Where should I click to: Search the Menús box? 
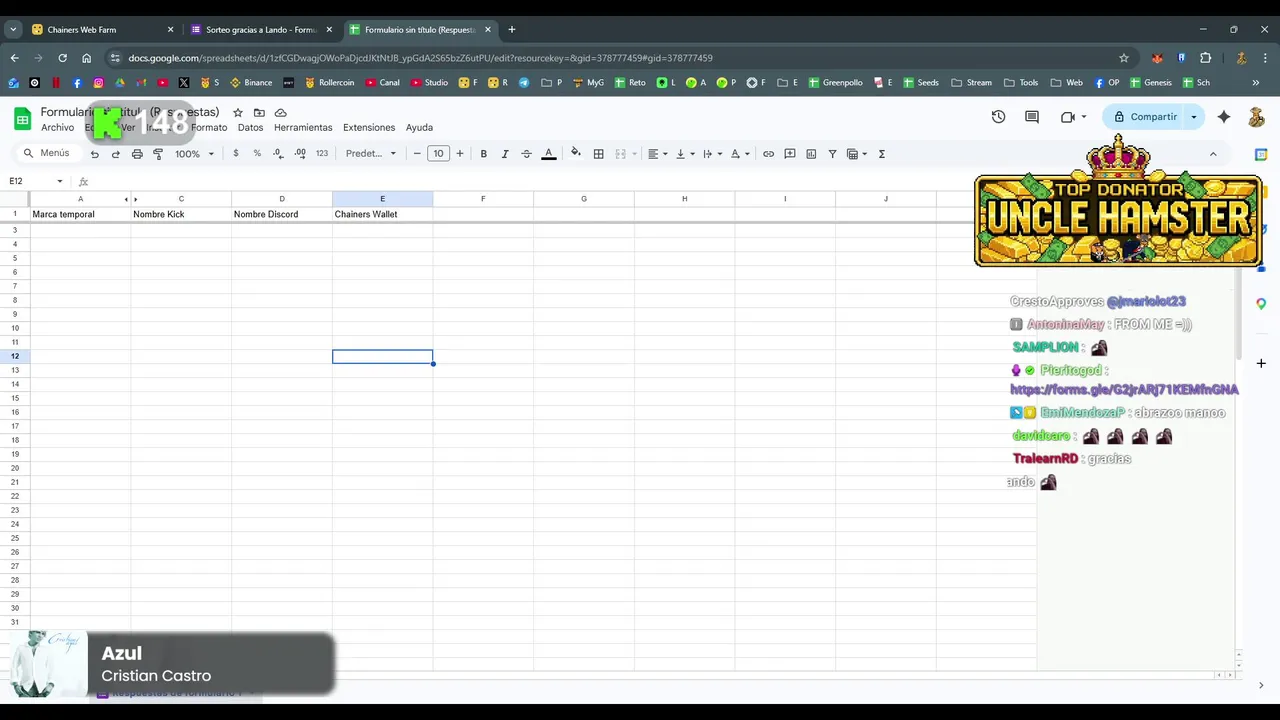pyautogui.click(x=46, y=153)
